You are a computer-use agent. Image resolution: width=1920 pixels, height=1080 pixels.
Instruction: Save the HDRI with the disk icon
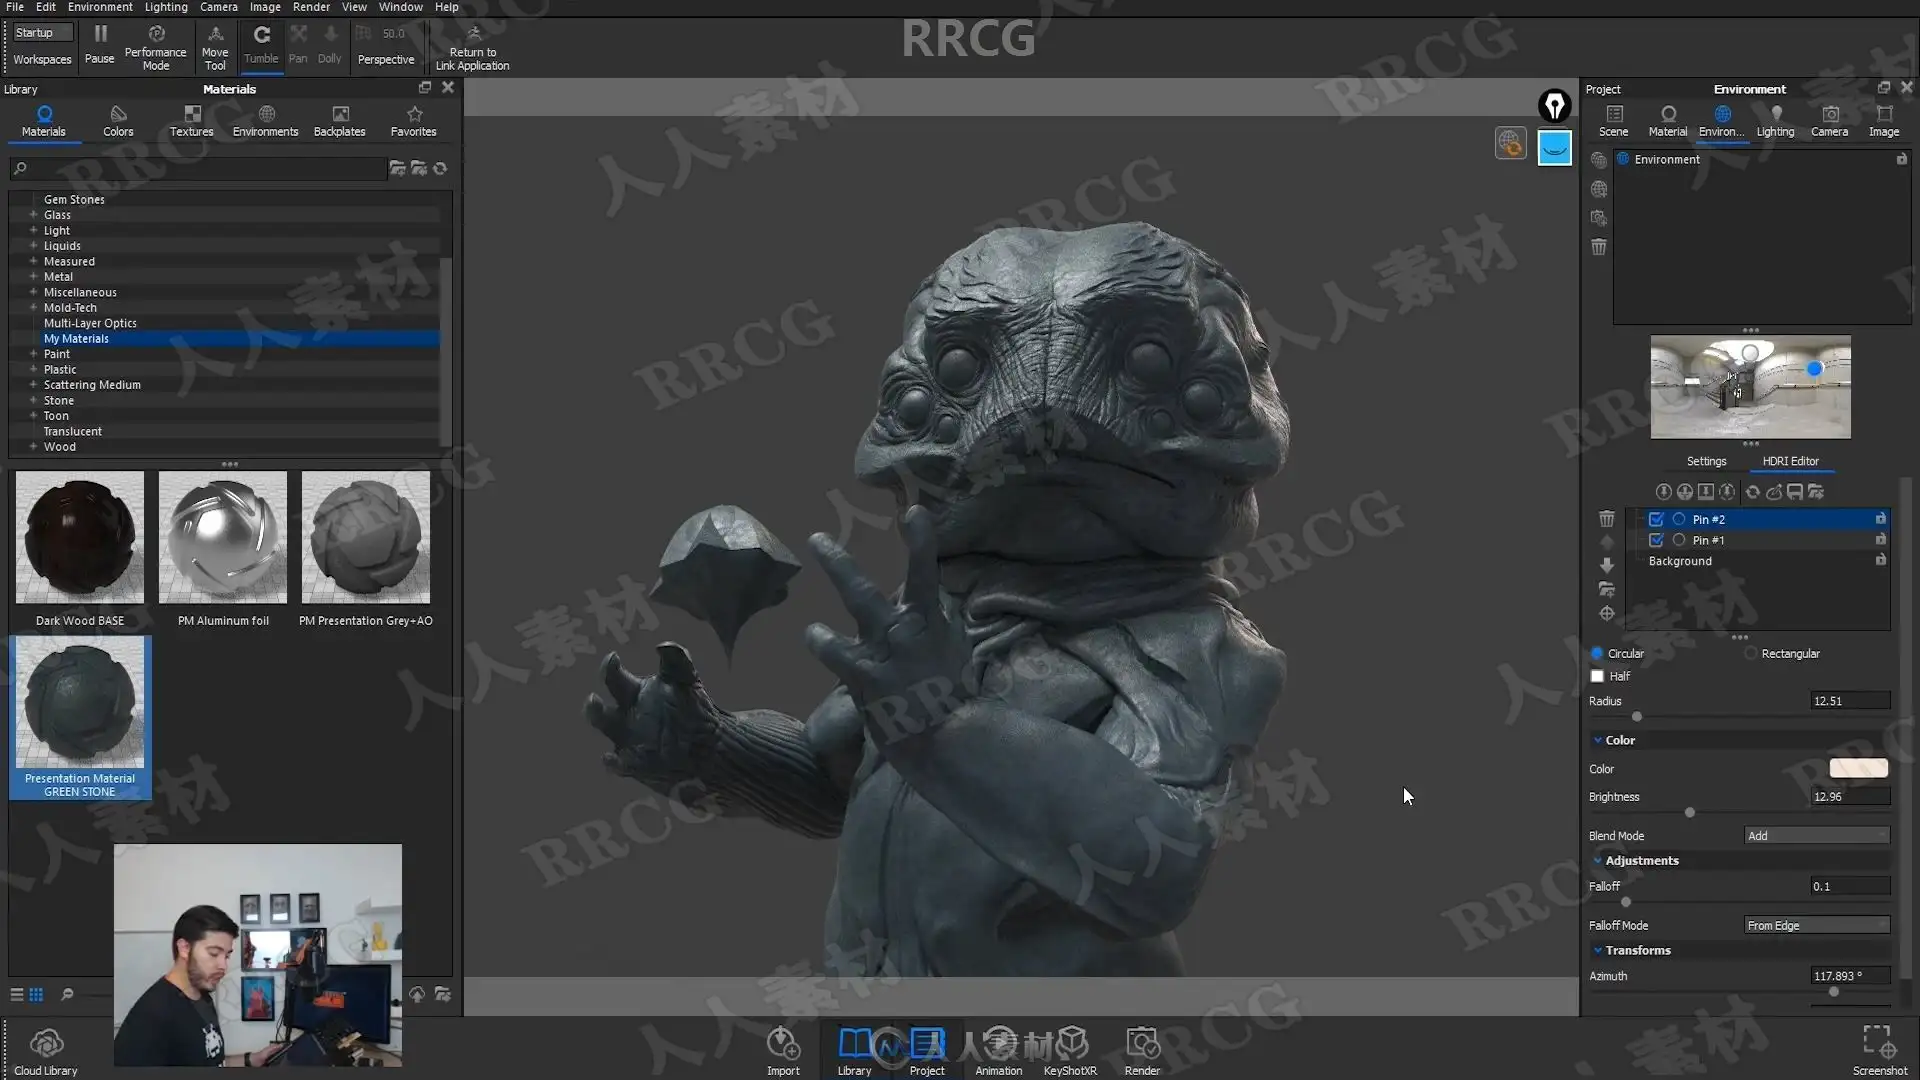(x=1795, y=492)
